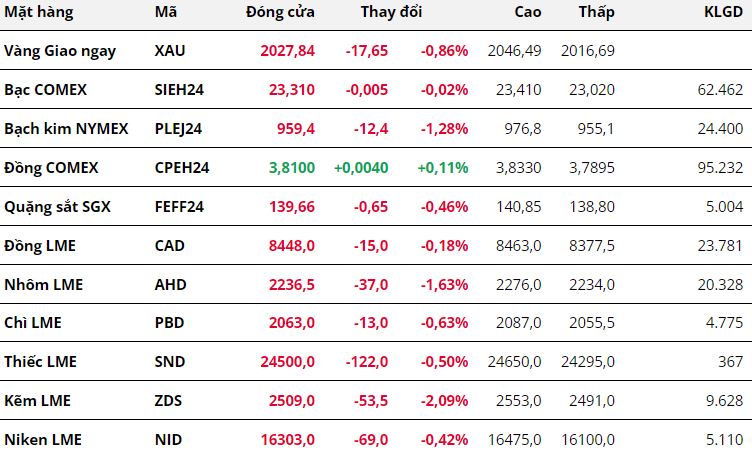Image resolution: width=752 pixels, height=454 pixels.
Task: Select the Cao column header
Action: coord(528,13)
